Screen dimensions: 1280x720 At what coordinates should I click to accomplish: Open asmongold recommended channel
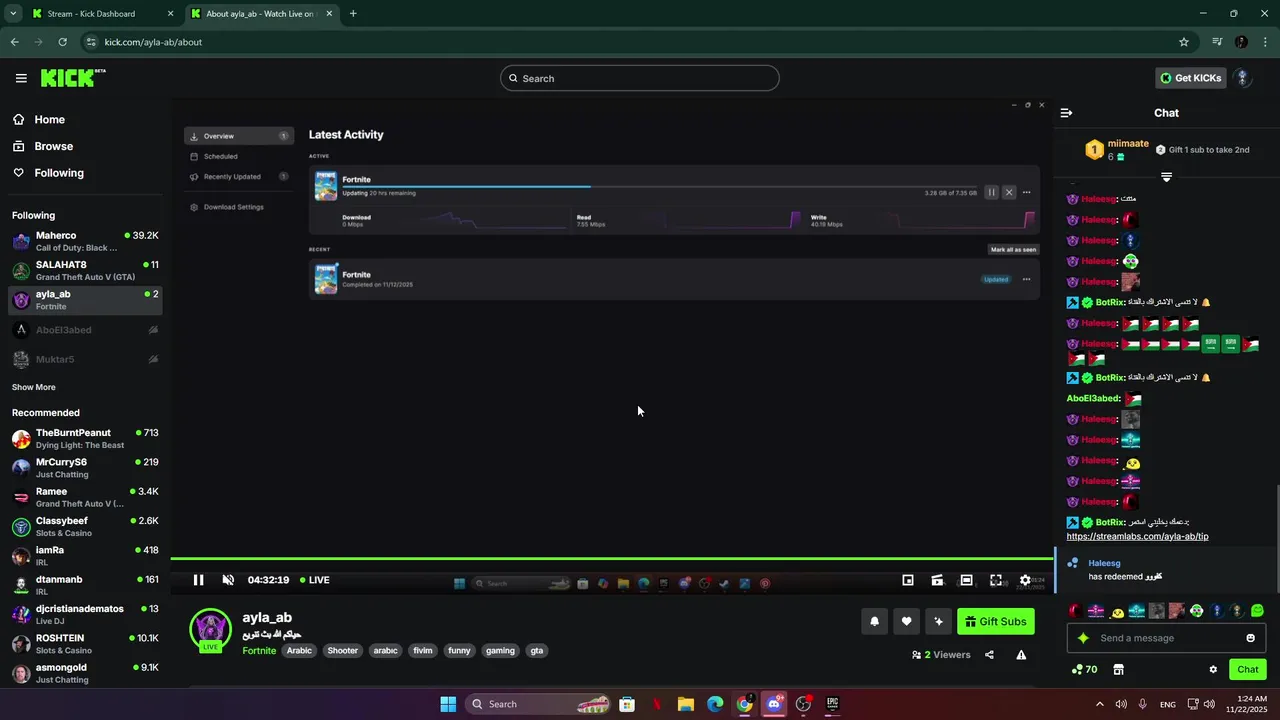(x=85, y=673)
